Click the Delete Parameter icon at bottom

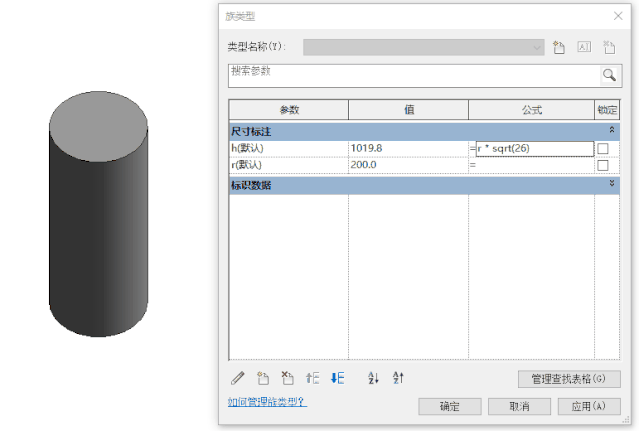287,378
